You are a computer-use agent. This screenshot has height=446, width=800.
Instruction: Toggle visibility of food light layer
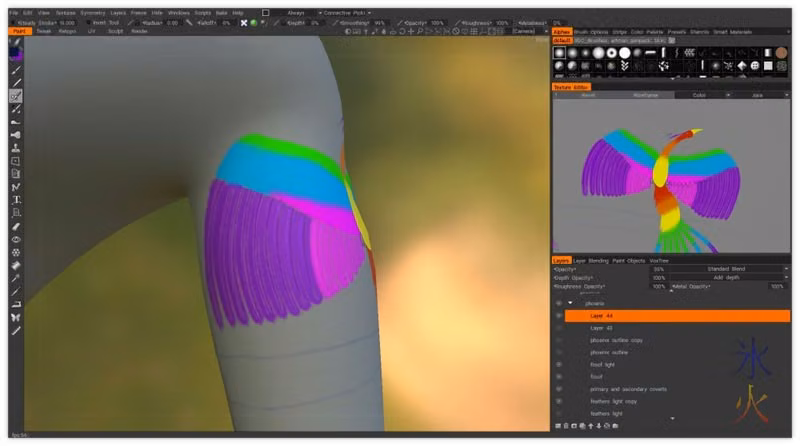[x=559, y=365]
